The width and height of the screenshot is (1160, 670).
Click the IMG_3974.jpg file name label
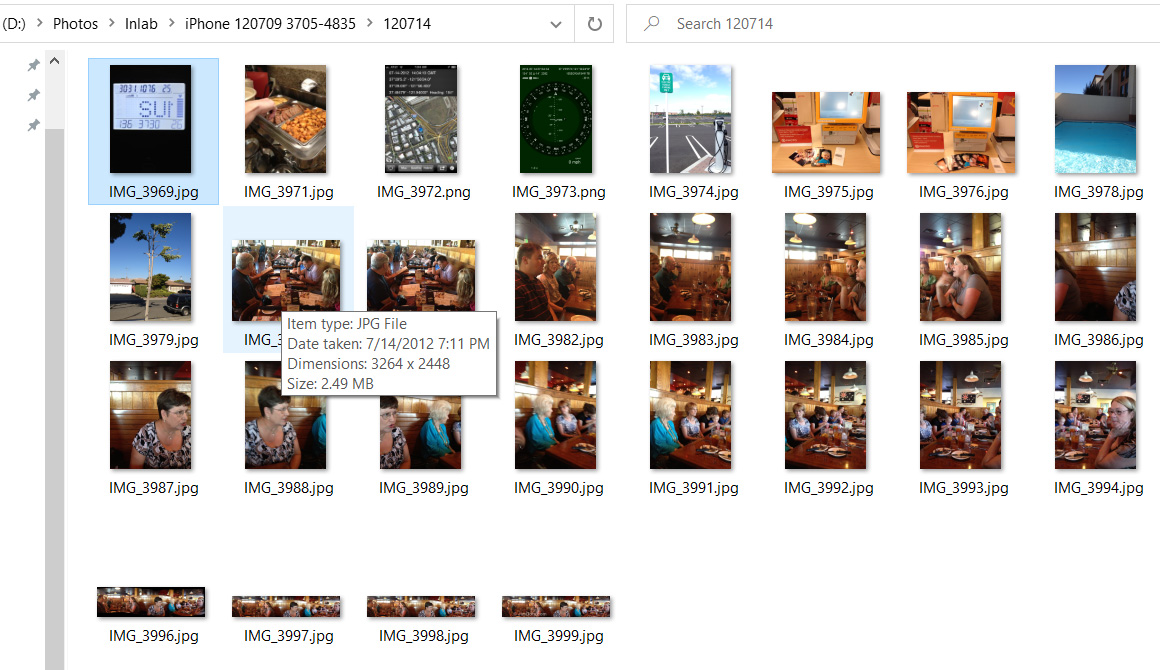click(694, 192)
